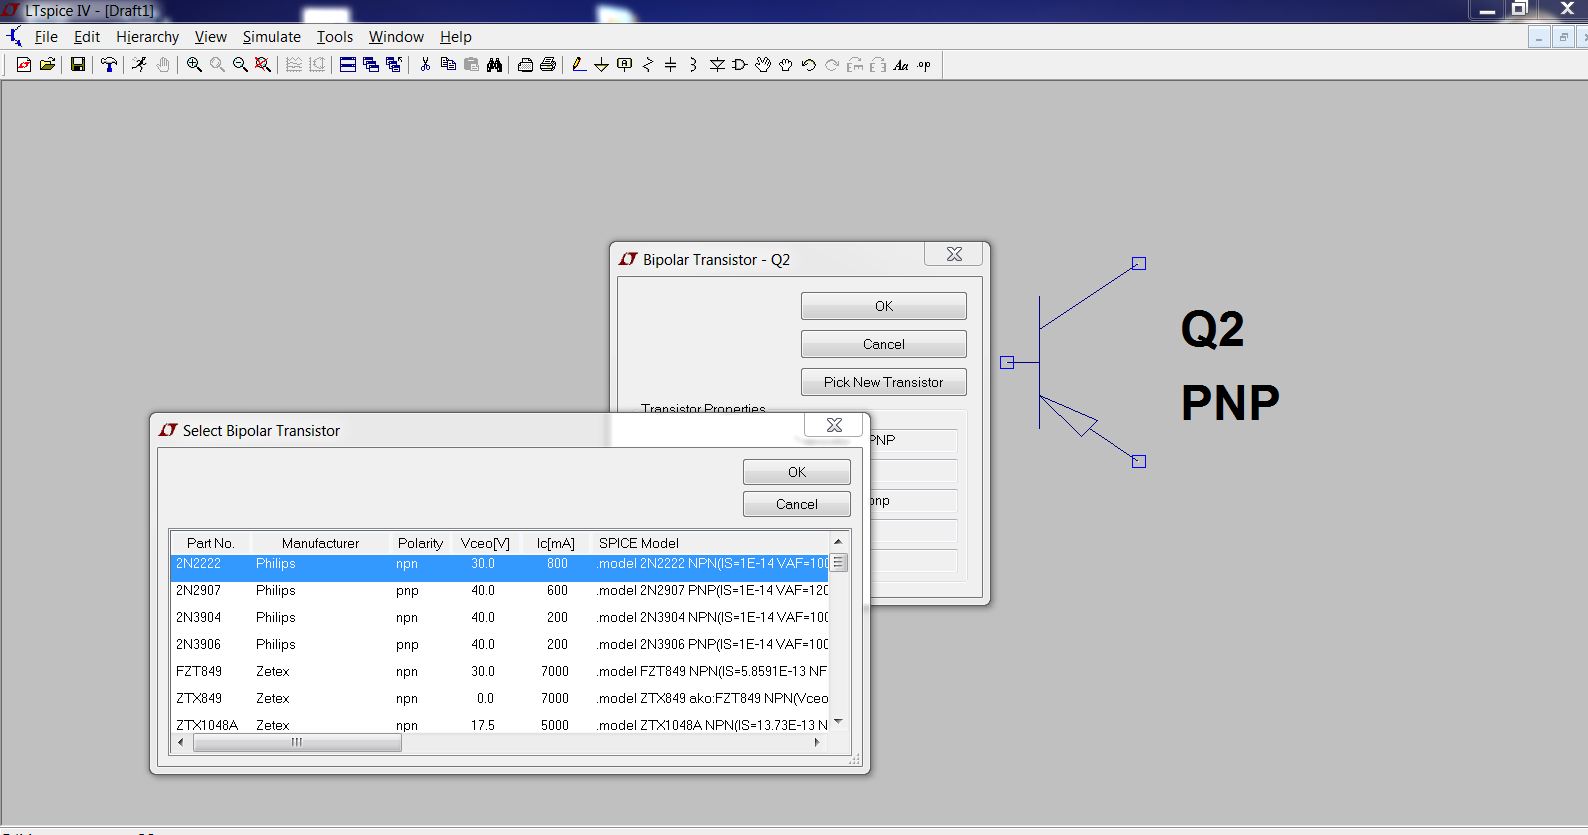The width and height of the screenshot is (1588, 835).
Task: Open the Tools menu
Action: (x=335, y=37)
